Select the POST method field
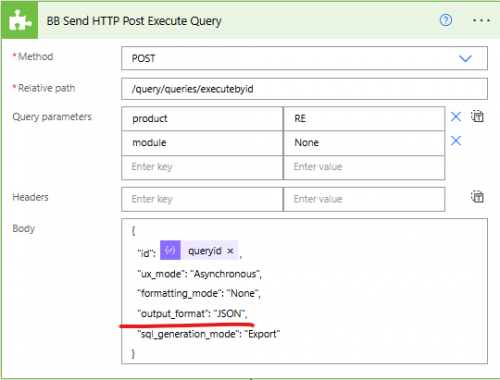Viewport: 500px width, 380px height. tap(304, 58)
